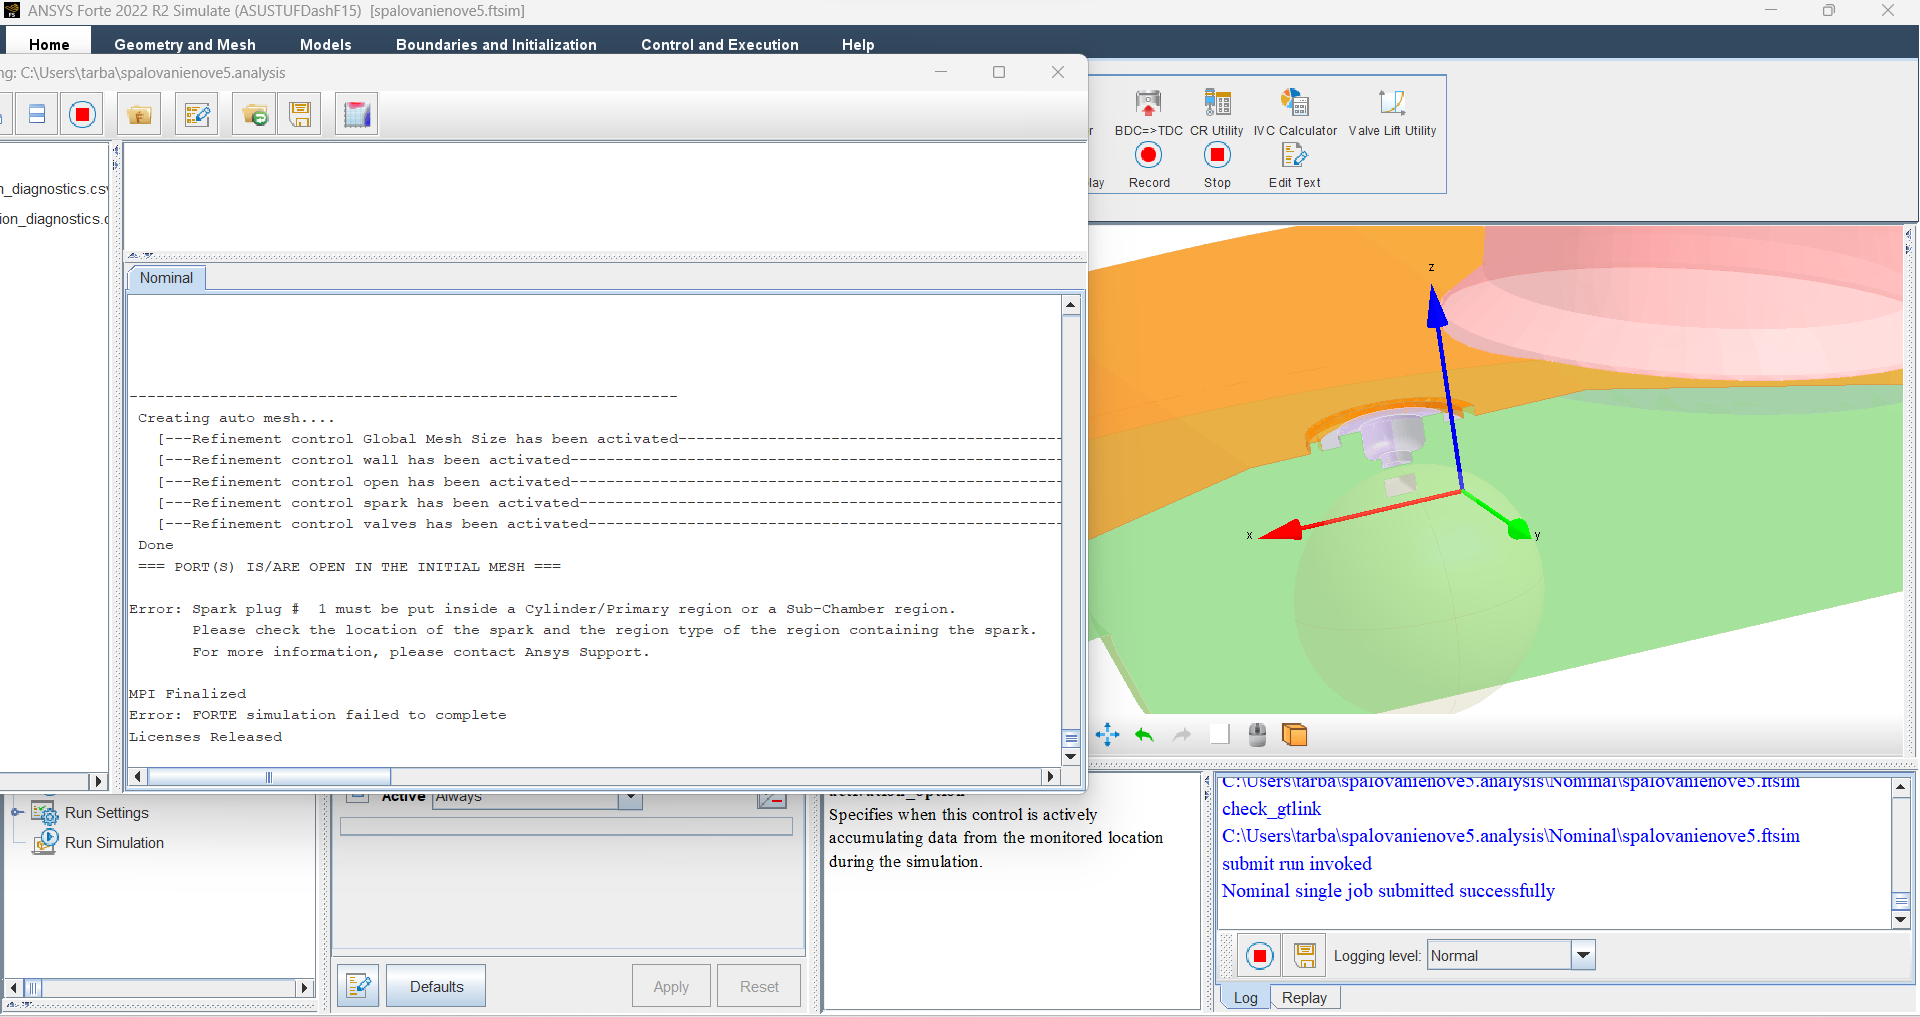Click the Log panel scroll down arrow
This screenshot has height=1017, width=1920.
pos(1901,920)
